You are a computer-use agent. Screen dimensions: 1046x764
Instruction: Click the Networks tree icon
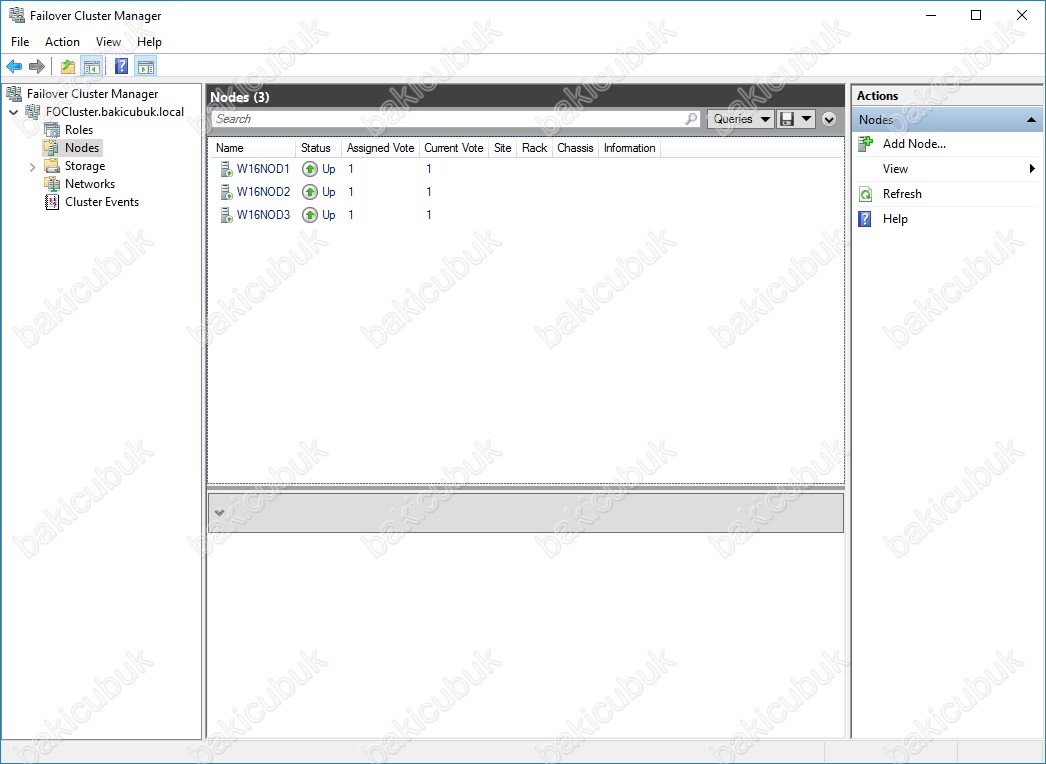[x=51, y=183]
